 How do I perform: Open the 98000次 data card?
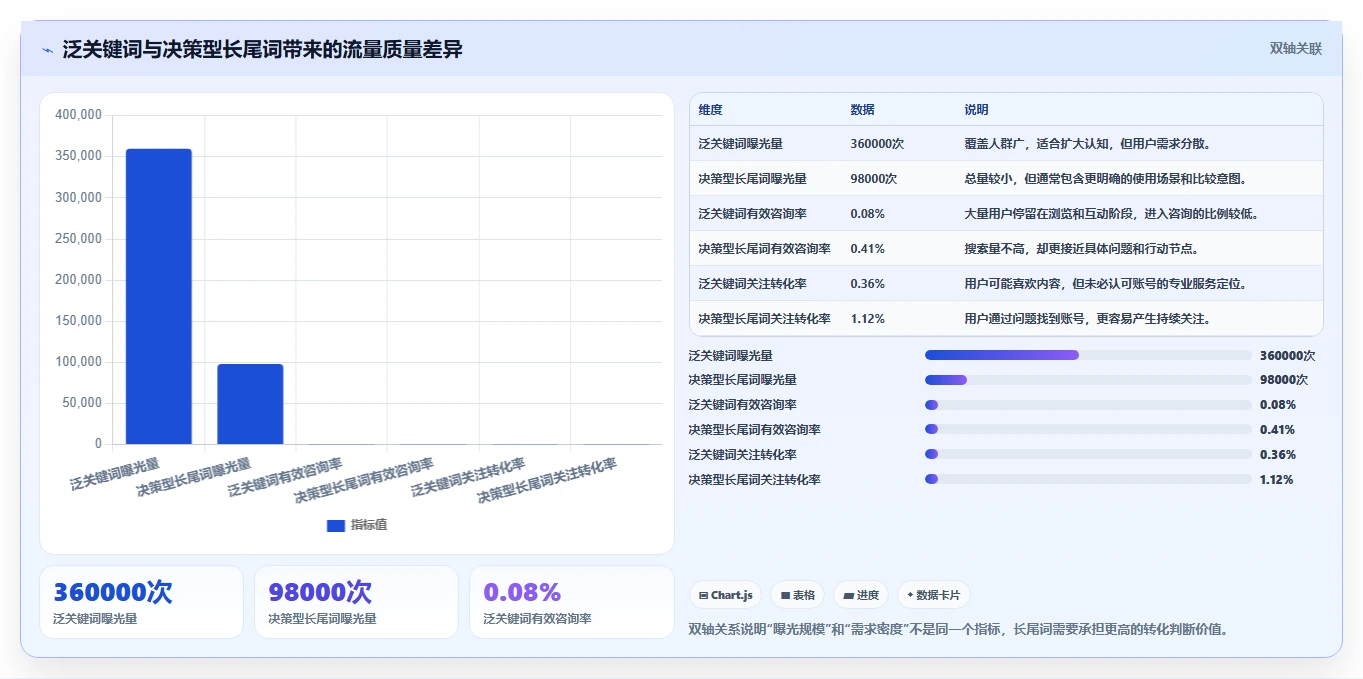click(x=356, y=602)
